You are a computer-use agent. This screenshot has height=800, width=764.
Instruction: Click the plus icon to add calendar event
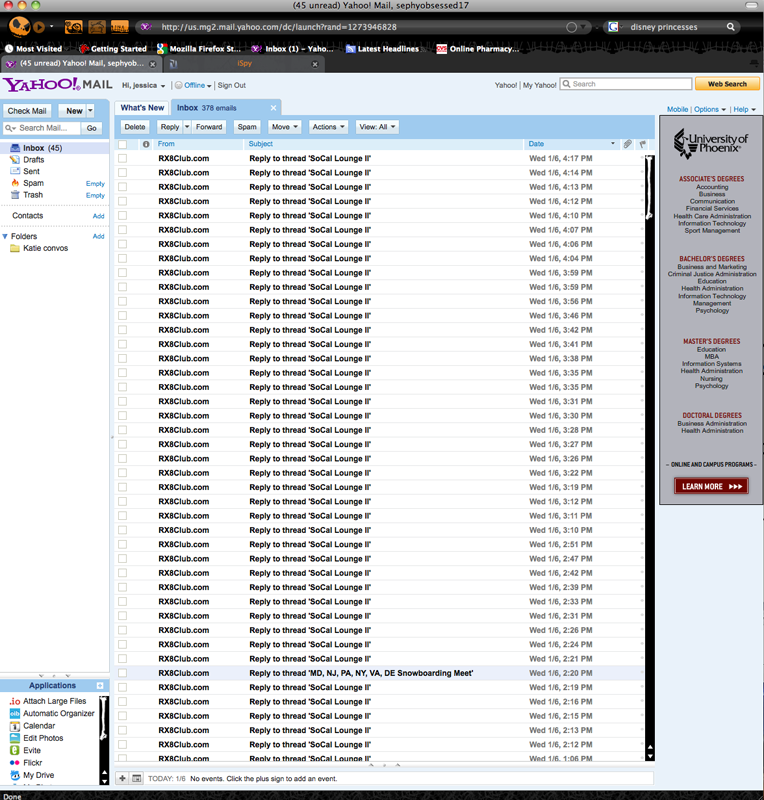coord(122,779)
